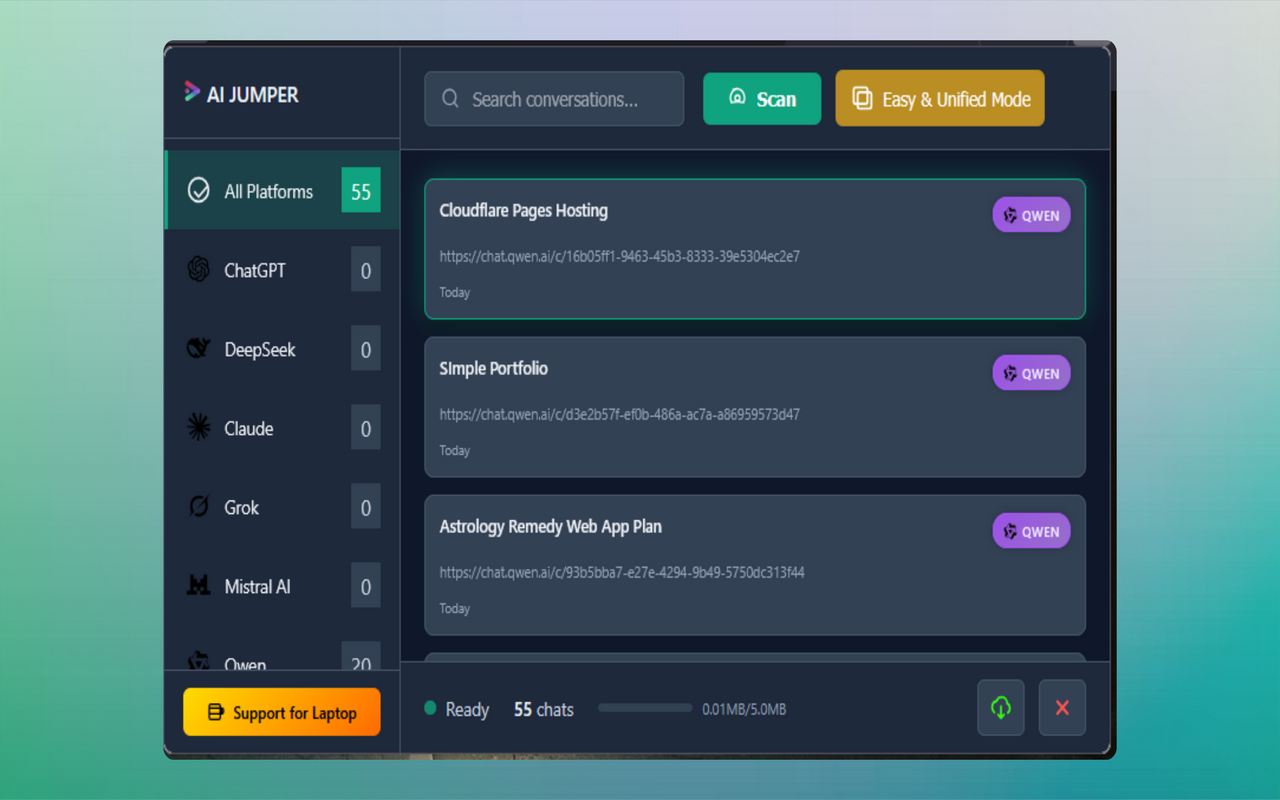Click Today label on Simple Portfolio card
1280x800 pixels.
click(455, 450)
